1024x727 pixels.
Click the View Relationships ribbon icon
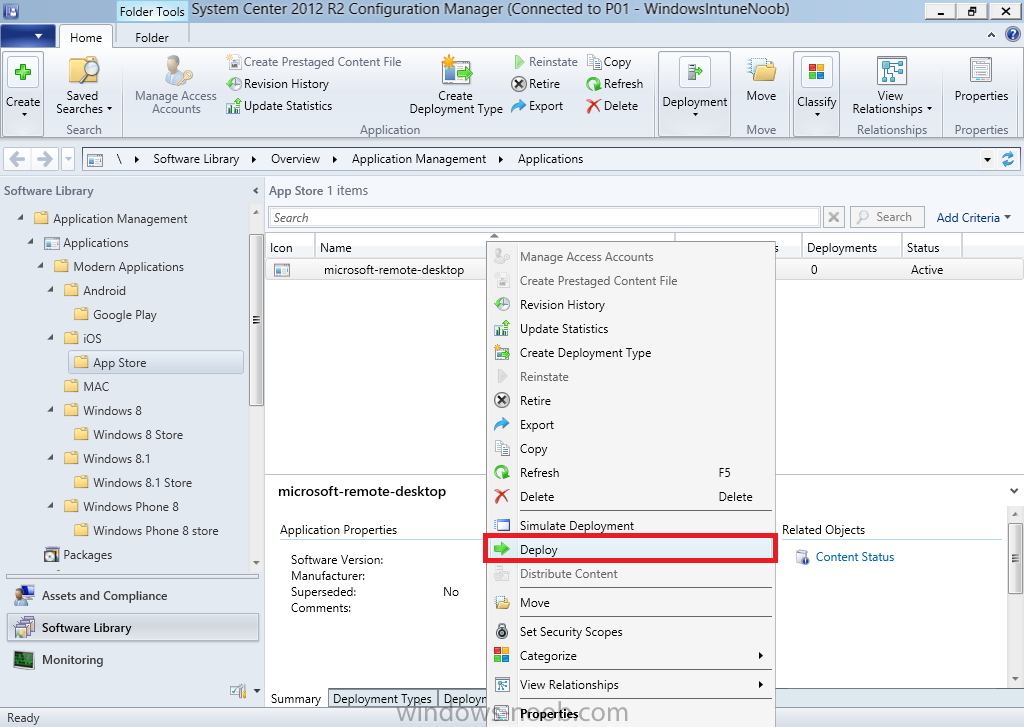point(891,71)
